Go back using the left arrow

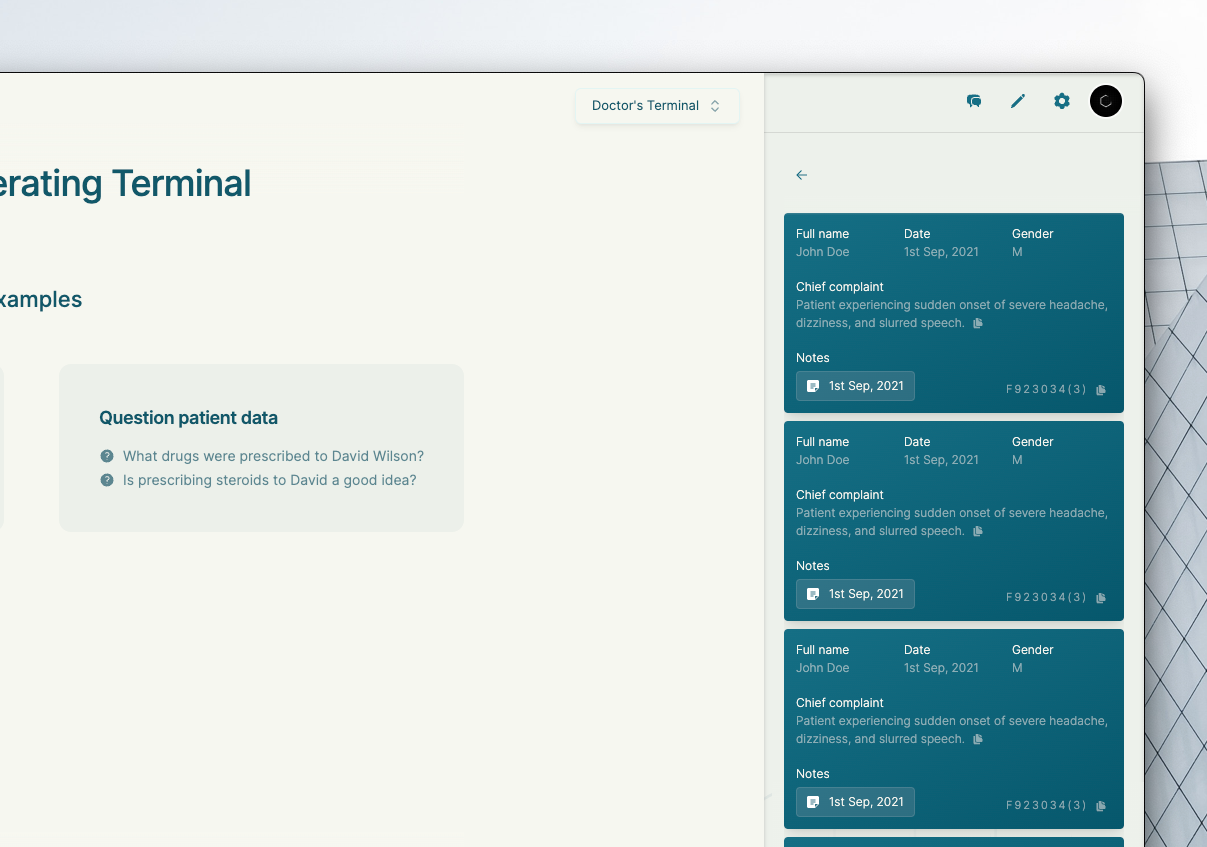[801, 175]
